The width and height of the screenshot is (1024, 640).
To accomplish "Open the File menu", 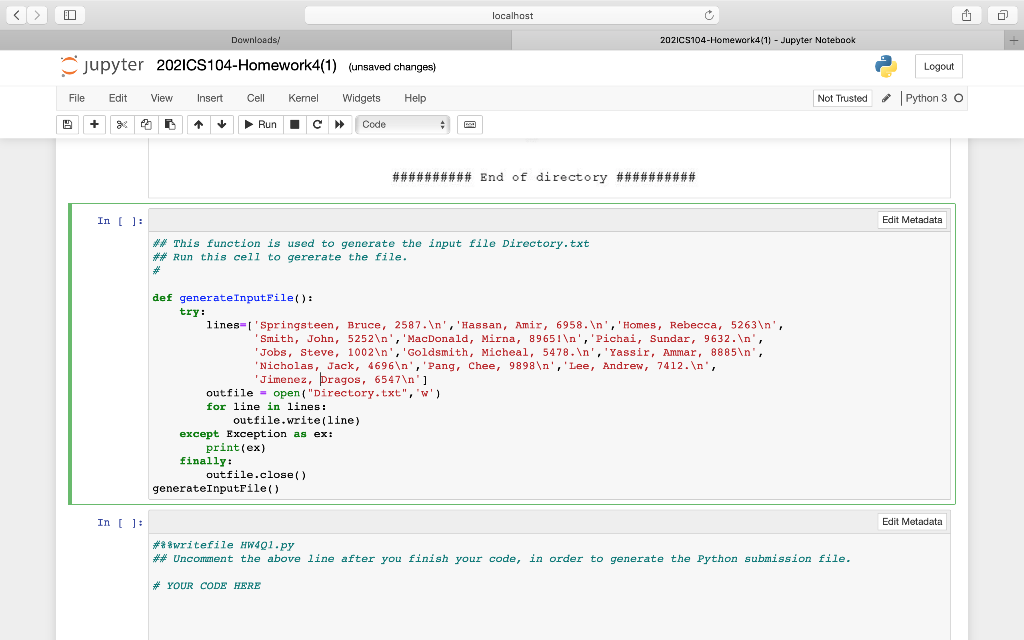I will pos(76,98).
